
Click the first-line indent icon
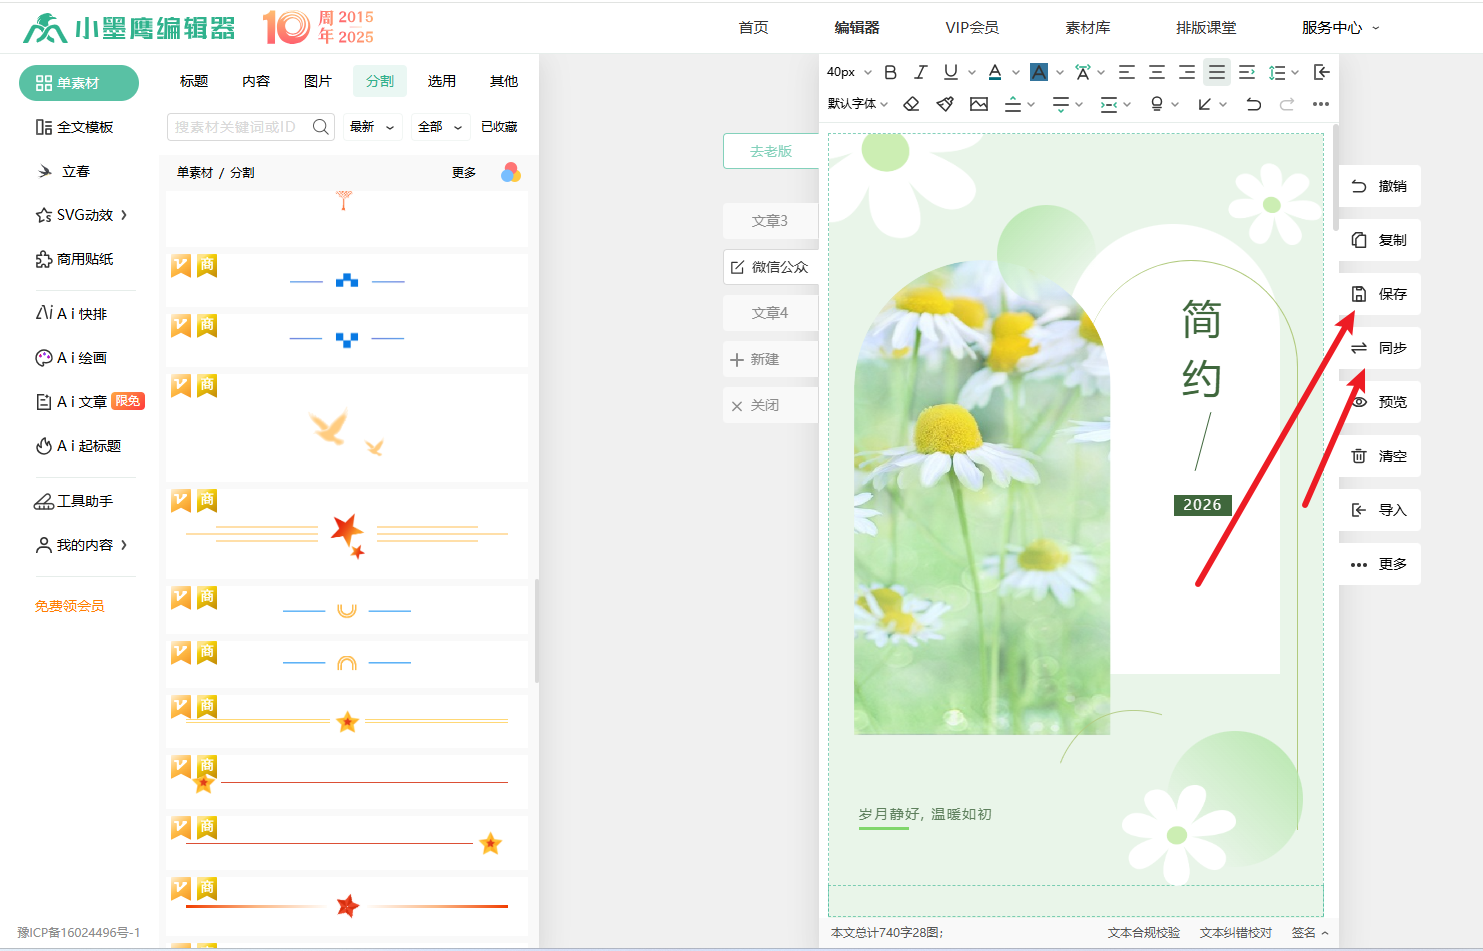click(1247, 72)
